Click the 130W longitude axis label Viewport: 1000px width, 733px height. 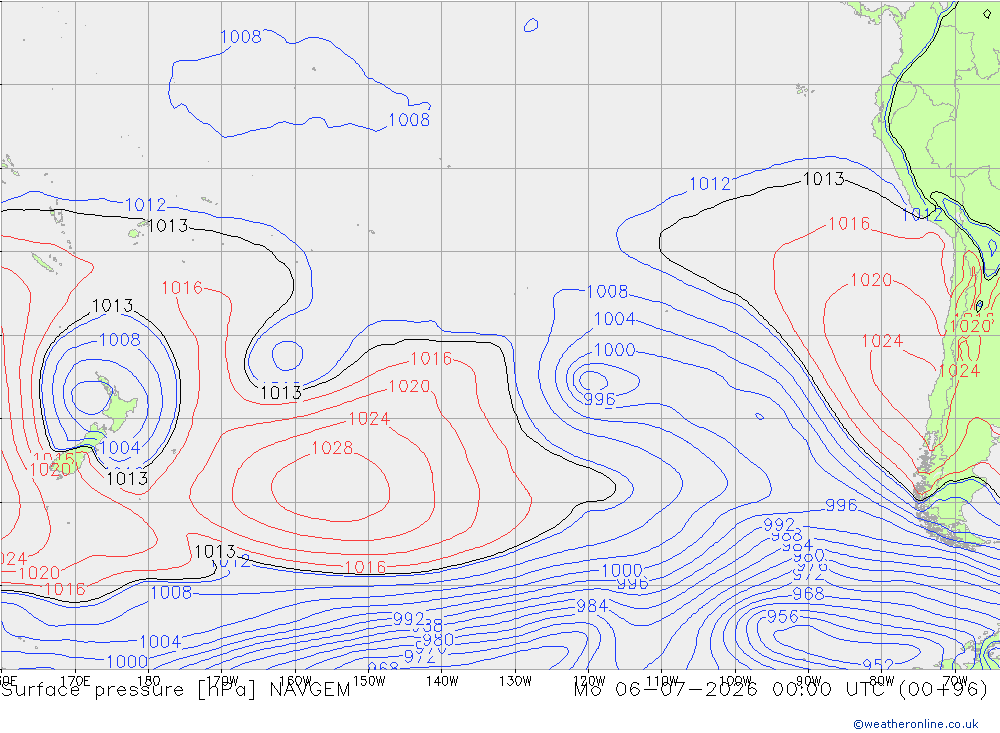click(x=515, y=681)
